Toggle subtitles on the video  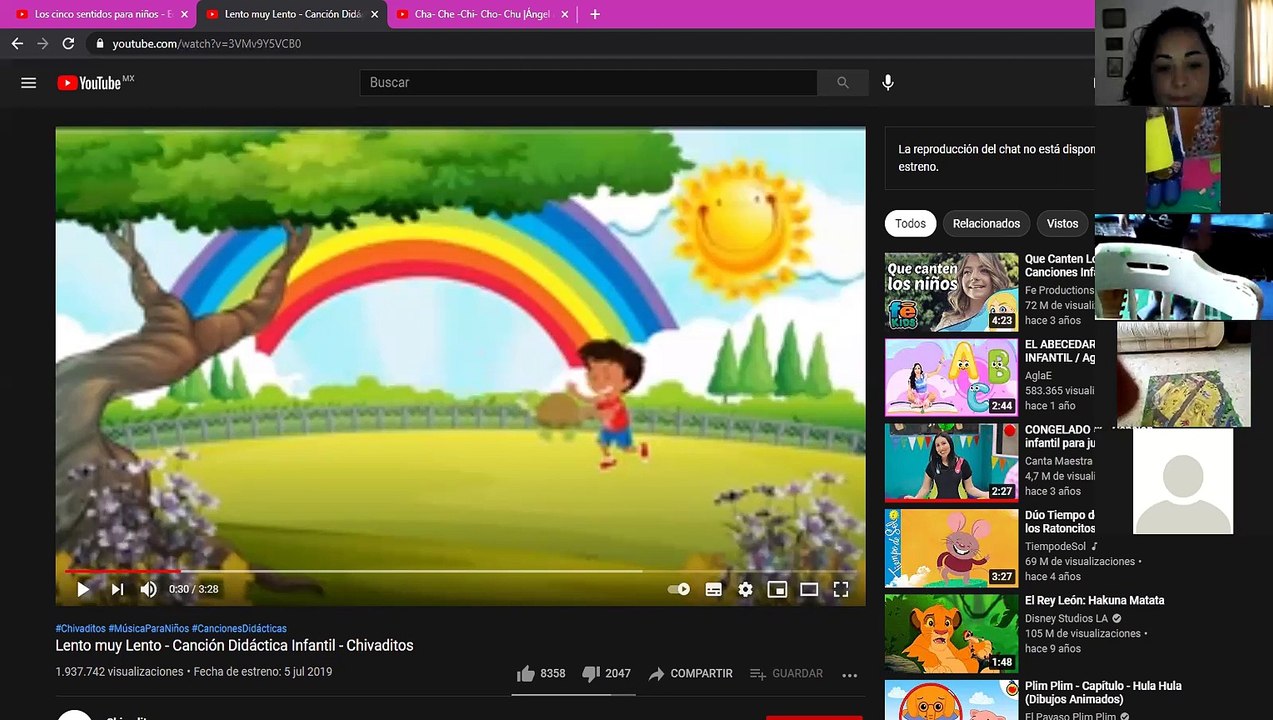(x=714, y=590)
